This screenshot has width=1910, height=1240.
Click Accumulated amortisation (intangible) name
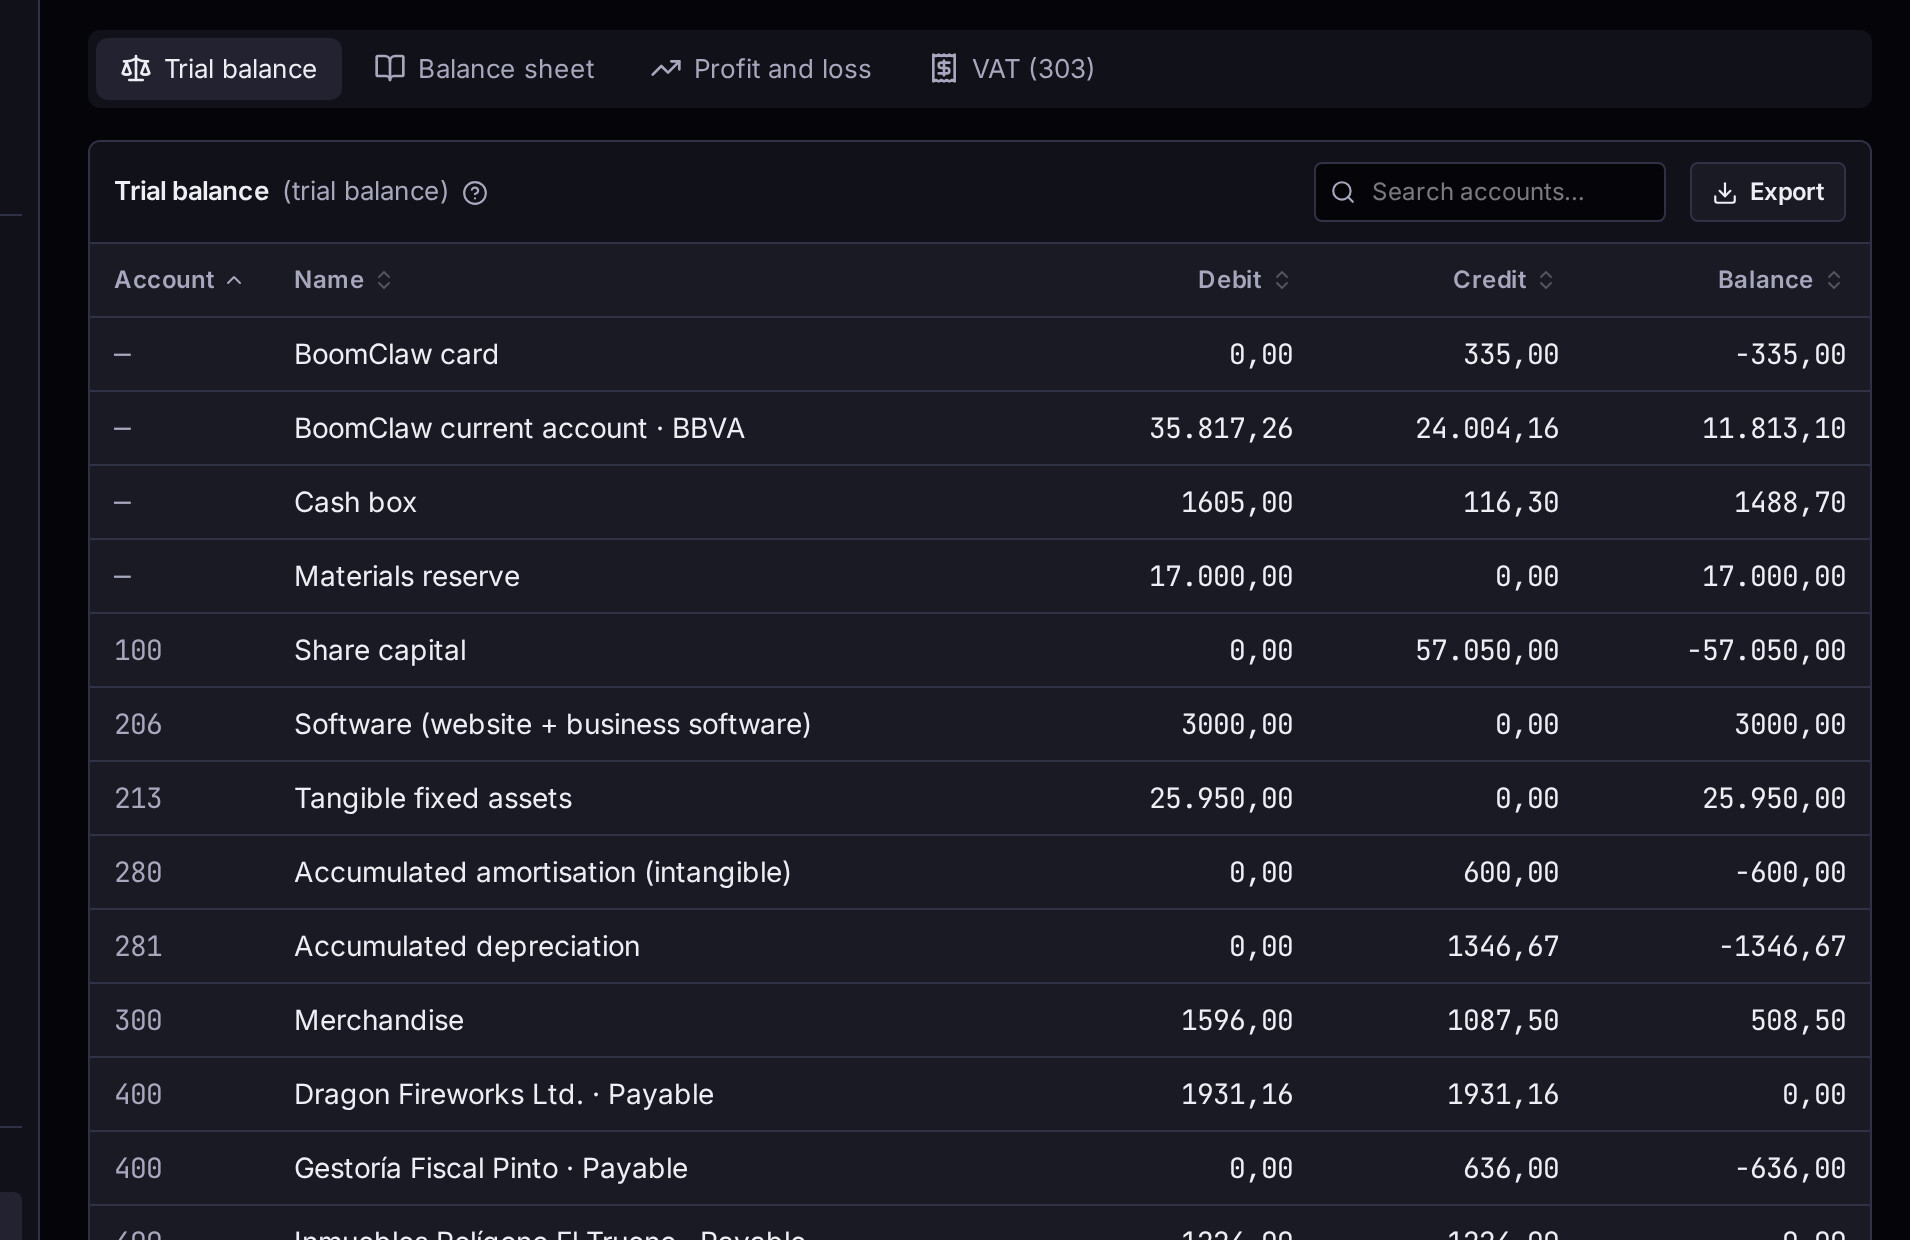pyautogui.click(x=542, y=873)
